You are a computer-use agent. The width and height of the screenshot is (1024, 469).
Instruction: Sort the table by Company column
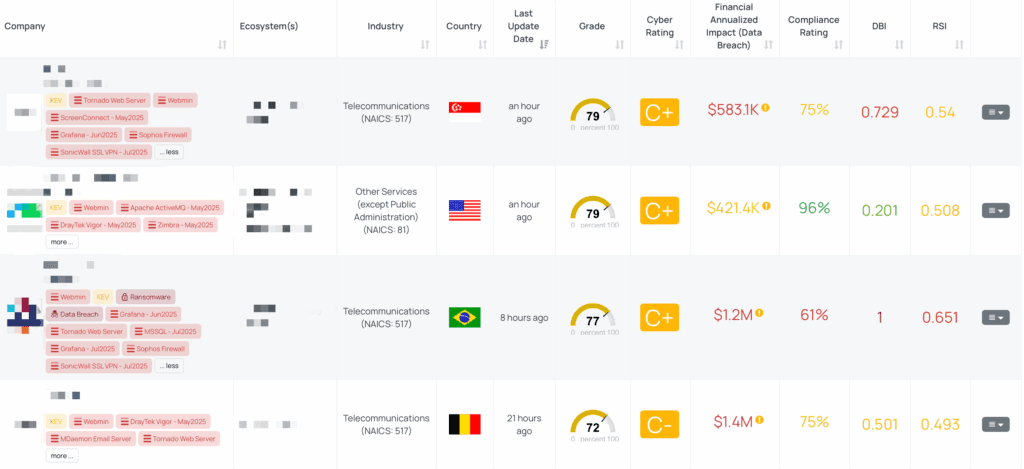coord(222,45)
